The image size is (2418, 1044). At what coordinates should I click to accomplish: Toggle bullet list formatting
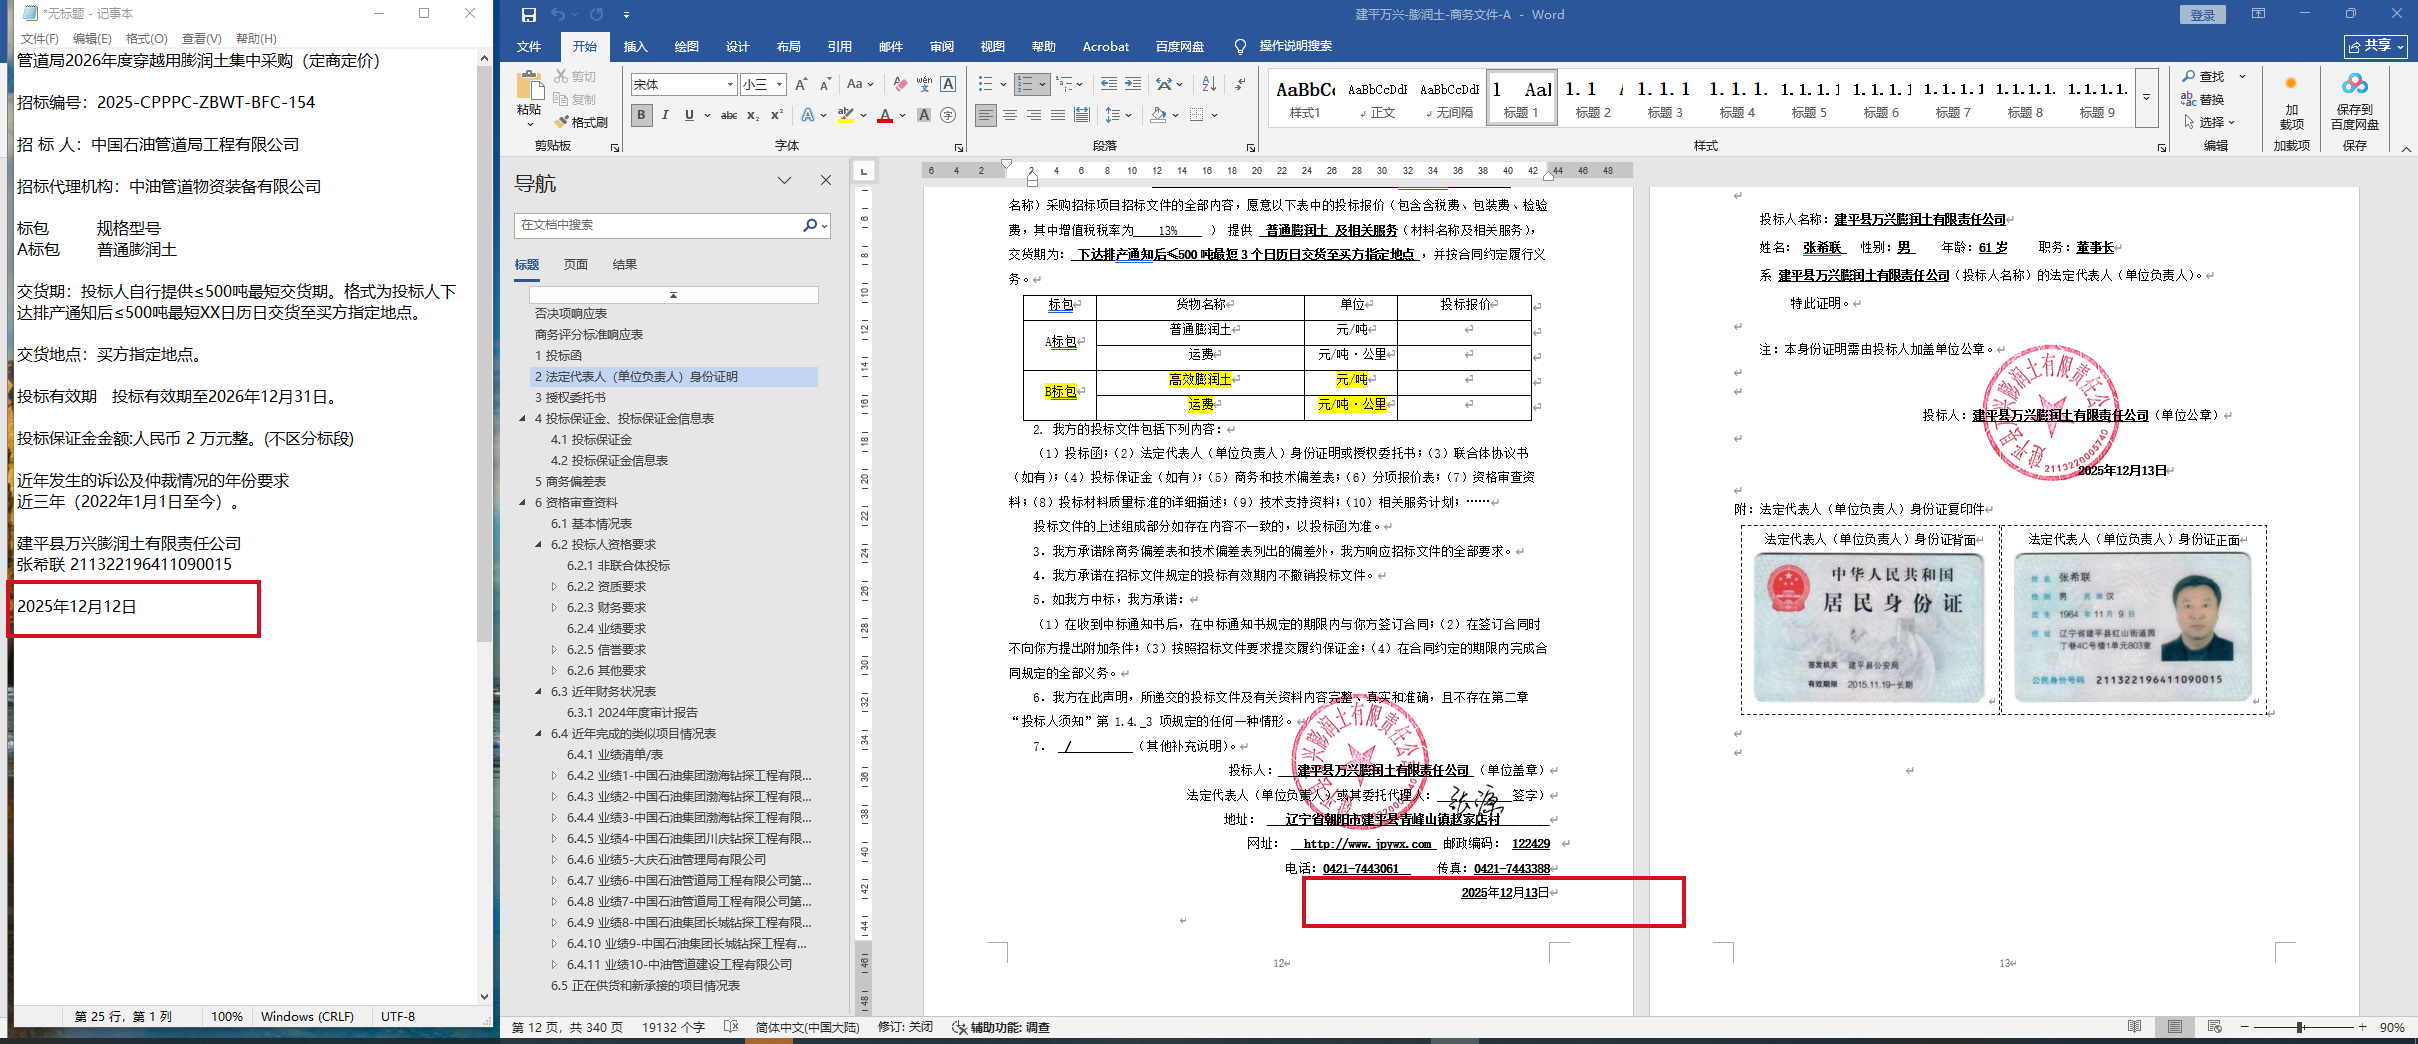(x=986, y=85)
